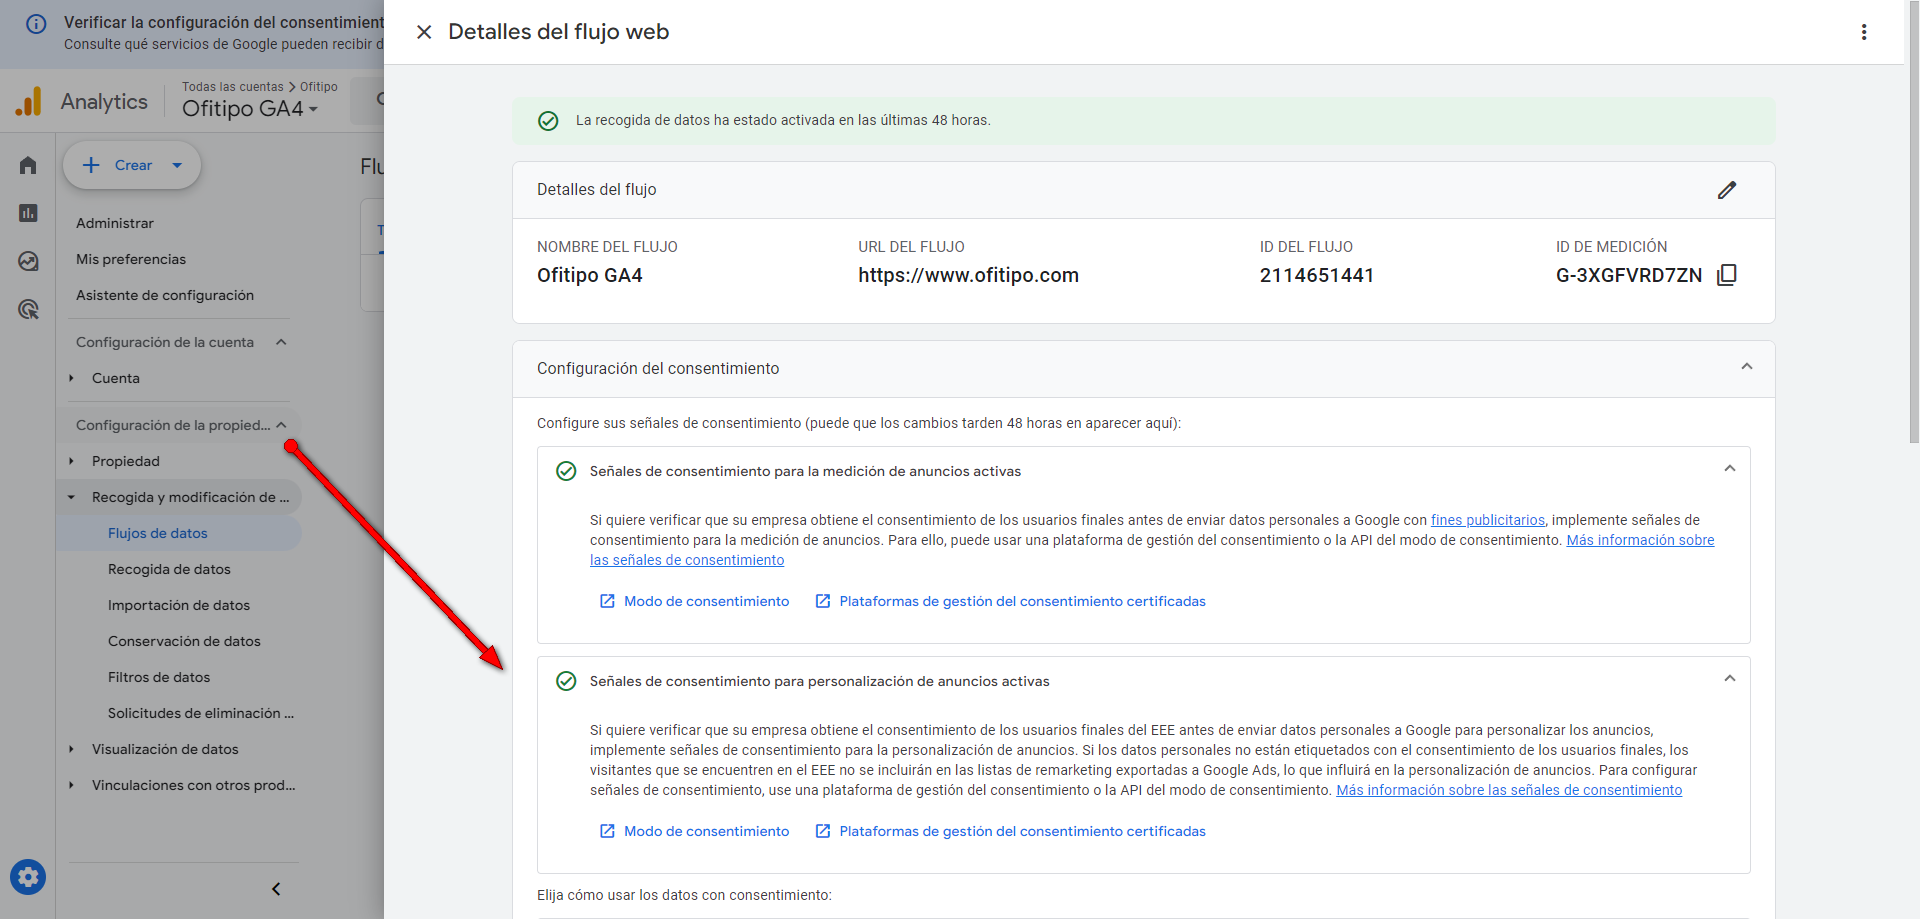1920x919 pixels.
Task: Open the Crear dropdown button
Action: click(x=132, y=165)
